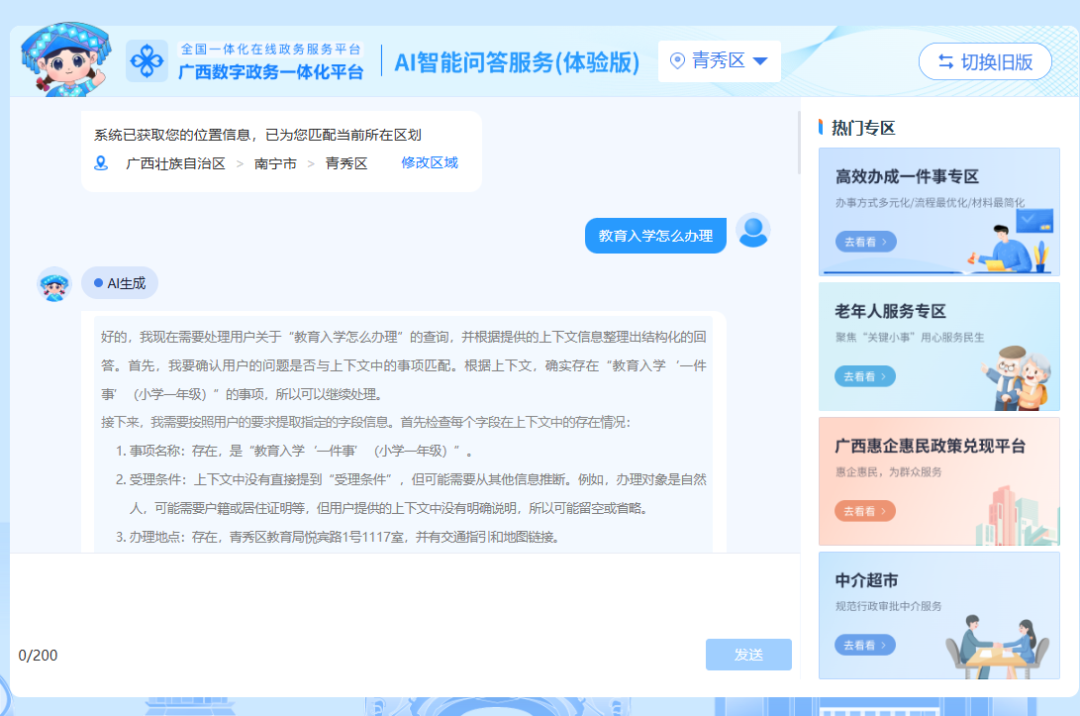Viewport: 1080px width, 716px height.
Task: Open the 青秀区 district dropdown
Action: (718, 61)
